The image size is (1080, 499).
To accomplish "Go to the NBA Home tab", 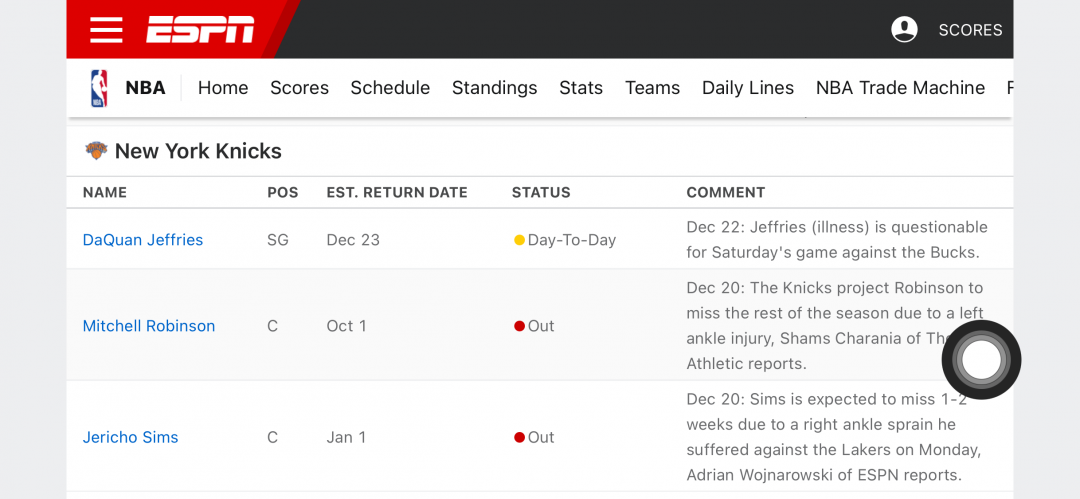I will pyautogui.click(x=223, y=88).
